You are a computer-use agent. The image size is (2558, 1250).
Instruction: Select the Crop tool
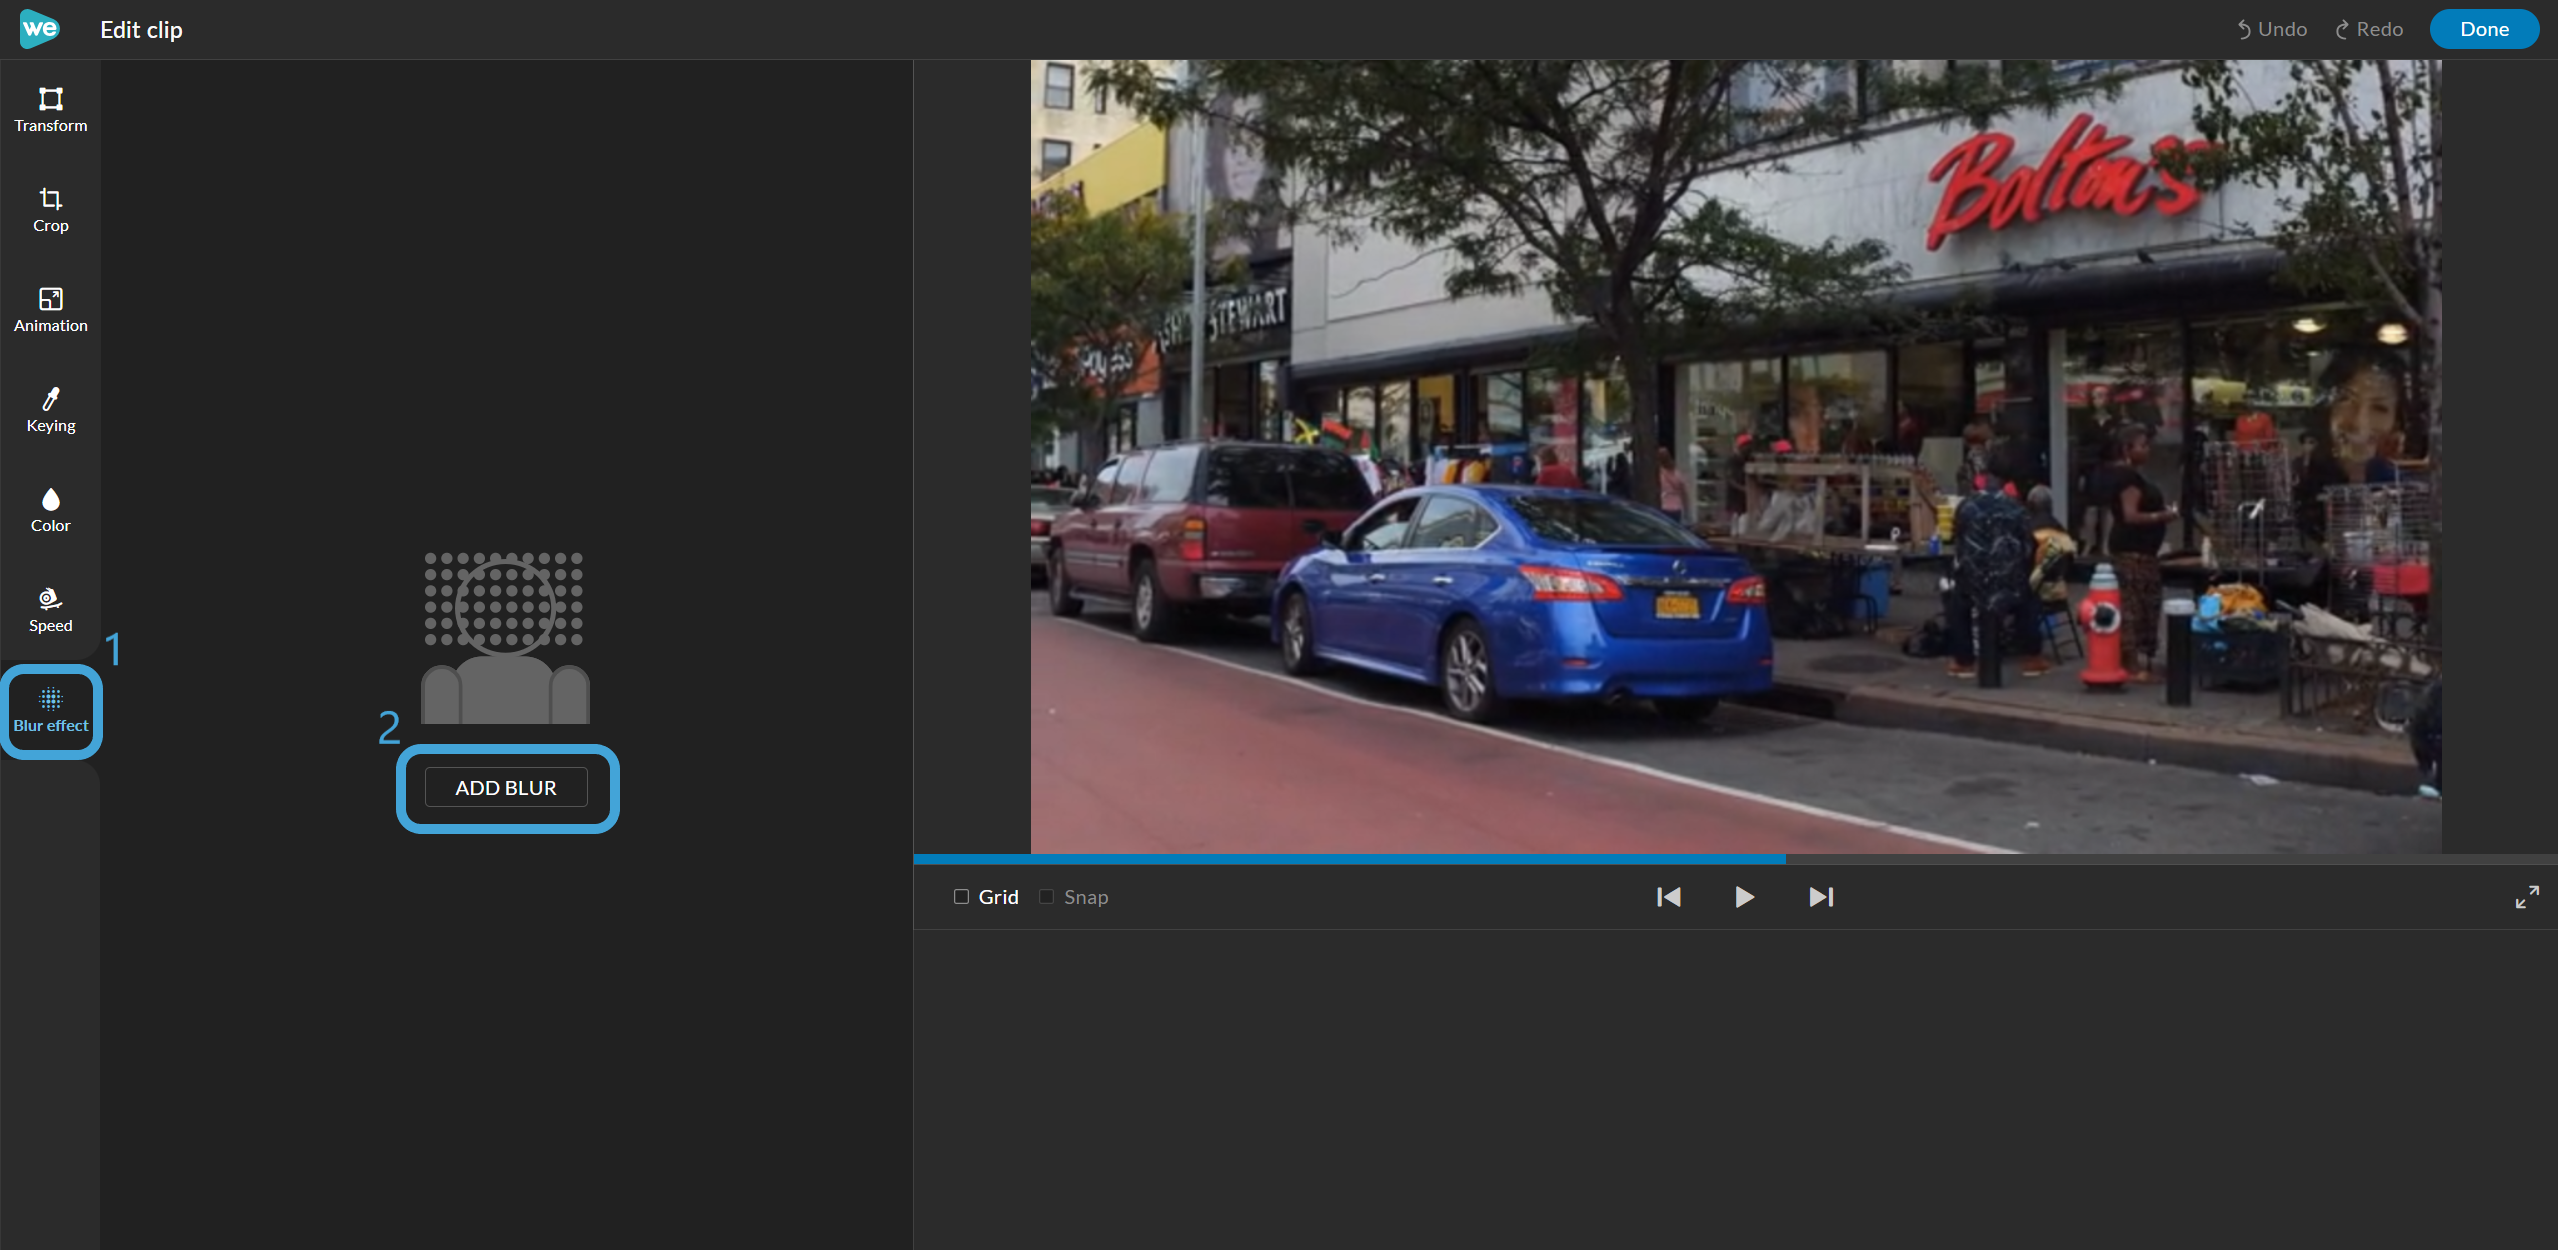[50, 210]
